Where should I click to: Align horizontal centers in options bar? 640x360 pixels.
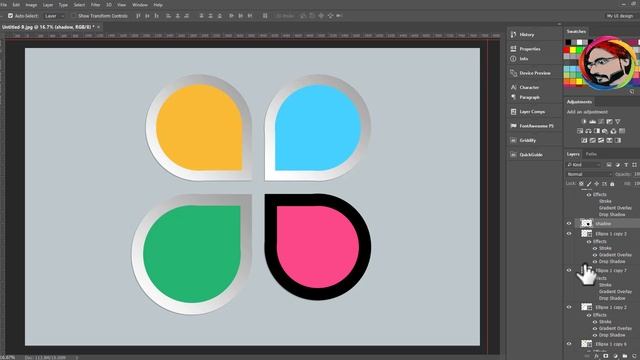point(178,16)
